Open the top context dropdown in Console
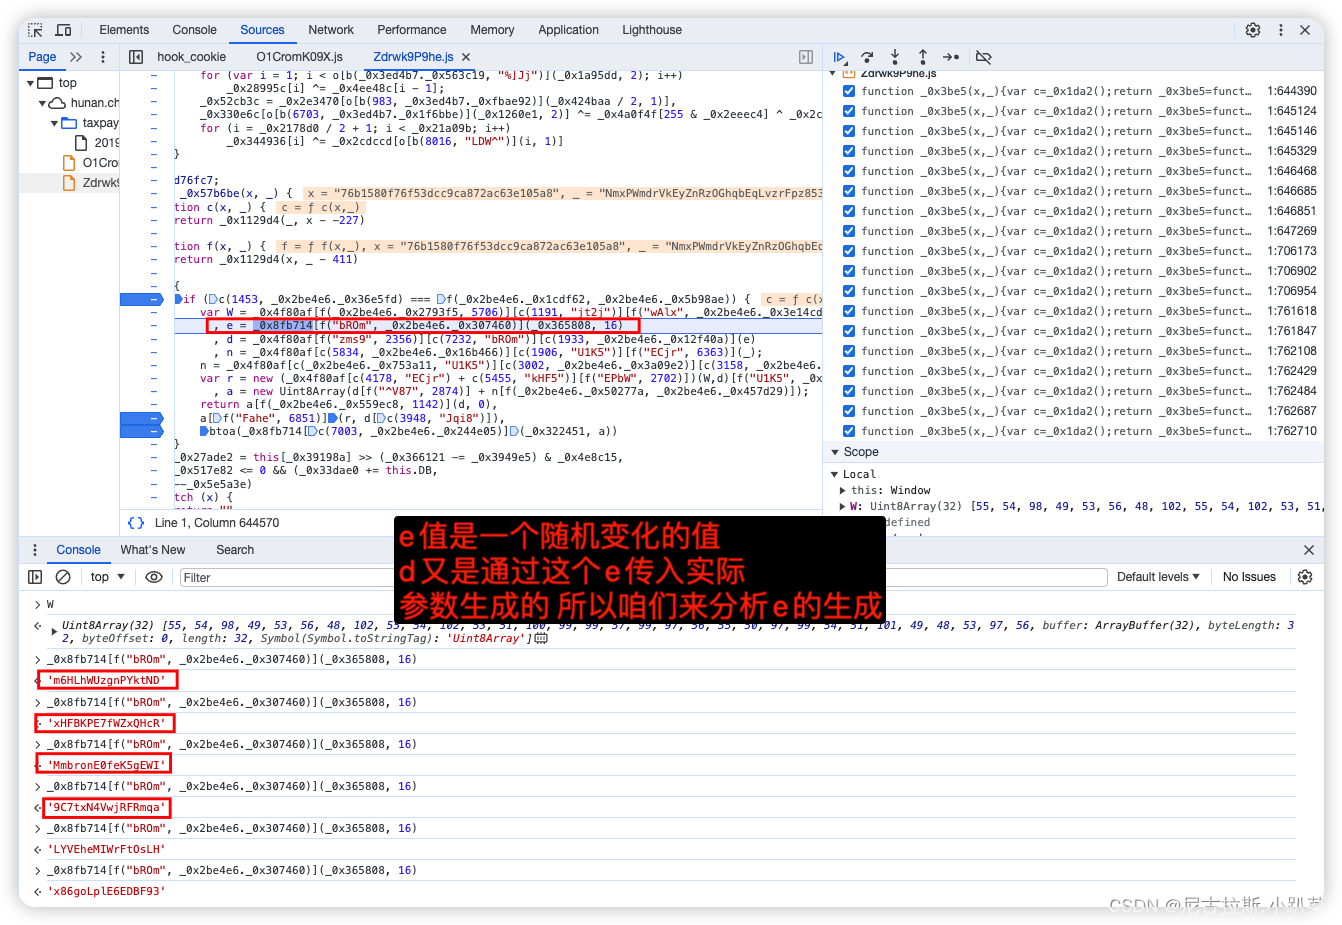 coord(103,576)
